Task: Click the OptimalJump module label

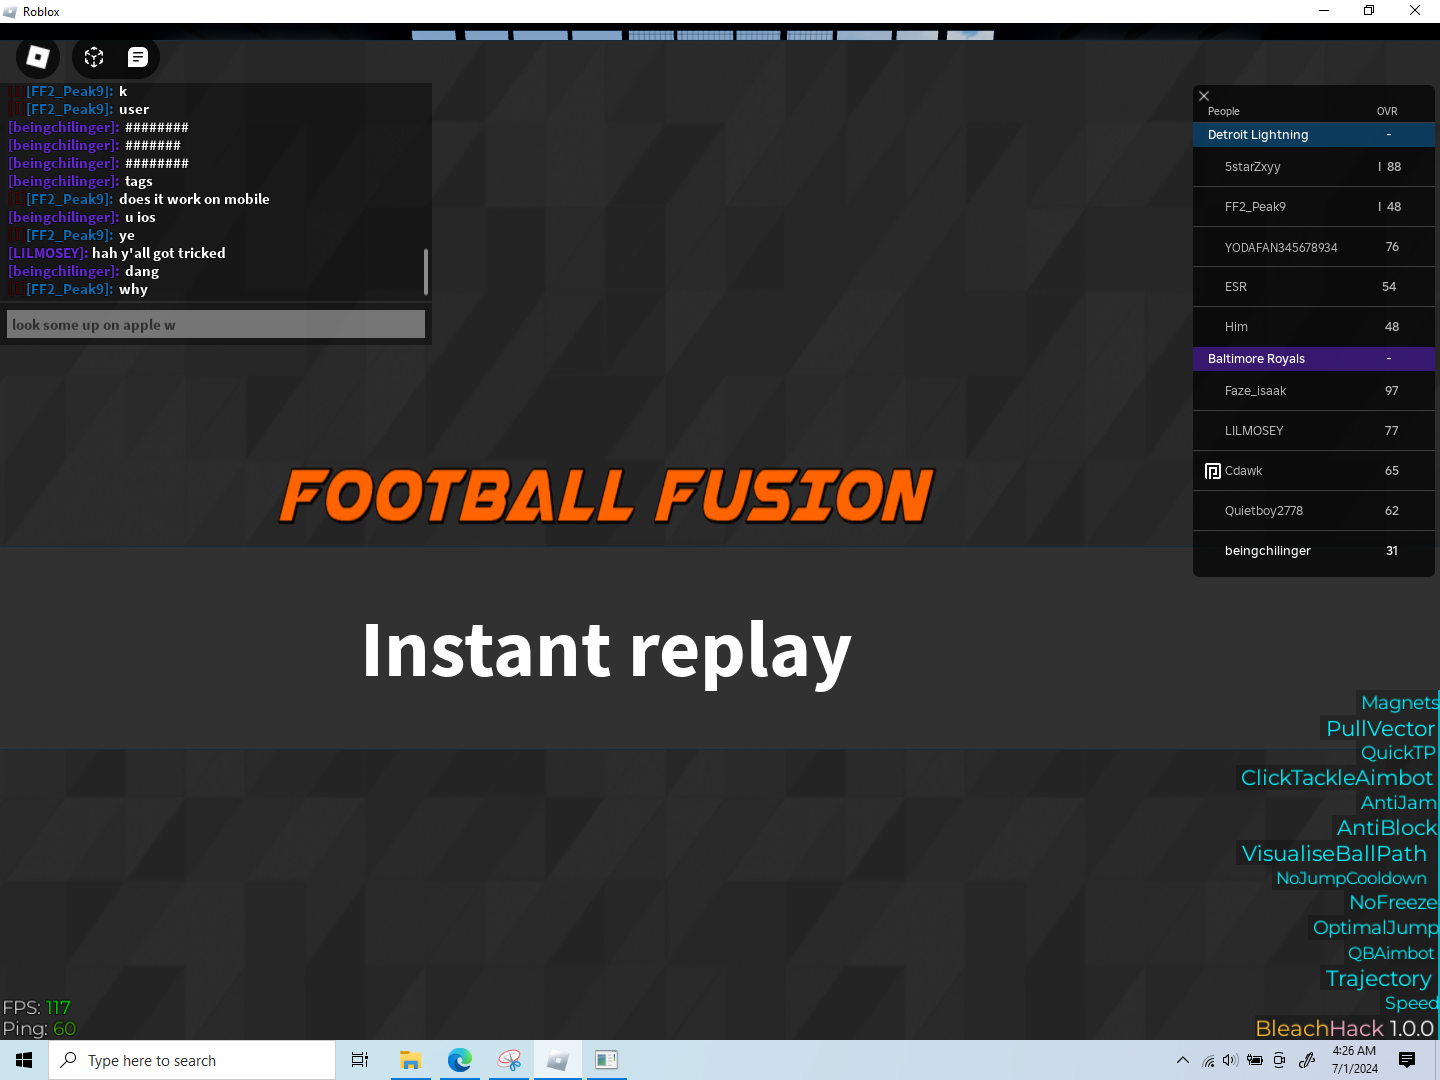Action: pyautogui.click(x=1375, y=928)
